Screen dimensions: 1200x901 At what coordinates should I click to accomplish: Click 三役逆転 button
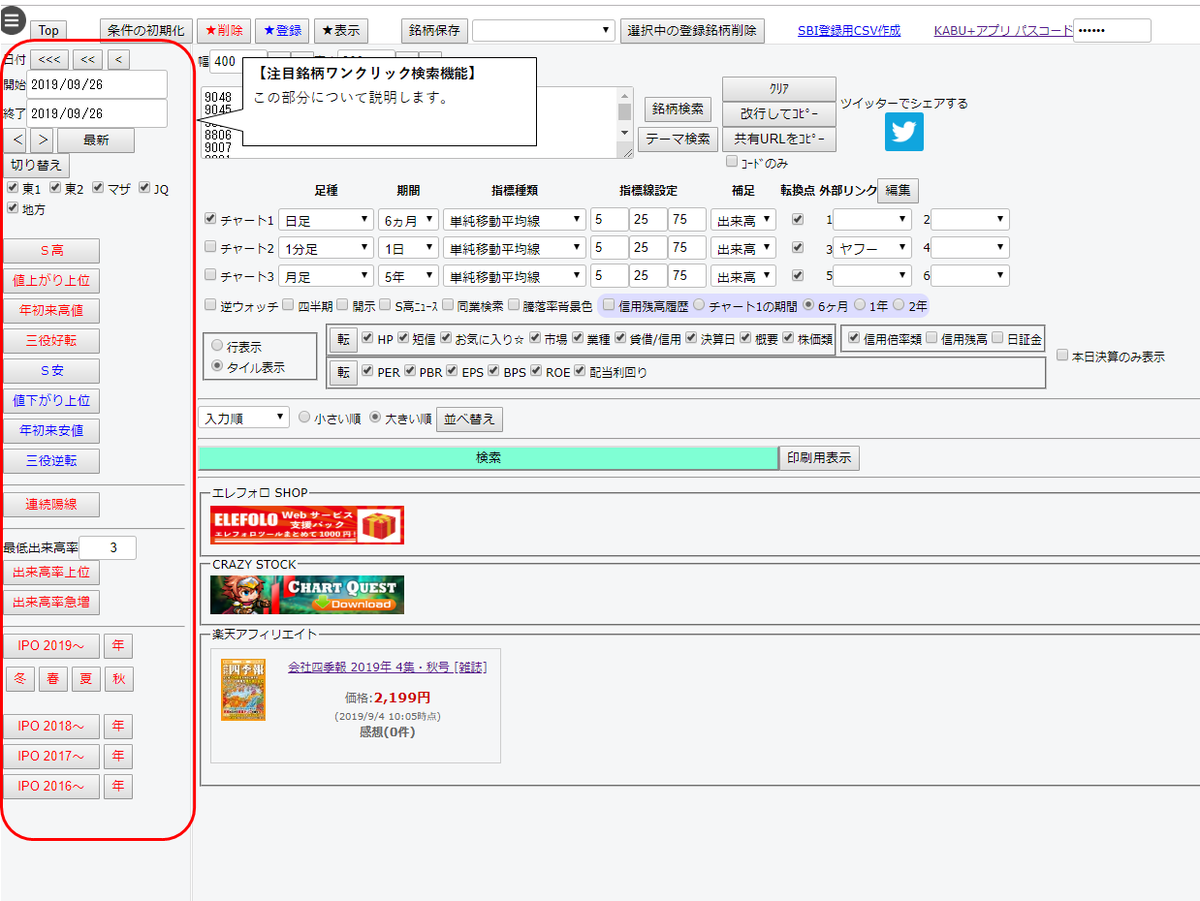pos(51,461)
